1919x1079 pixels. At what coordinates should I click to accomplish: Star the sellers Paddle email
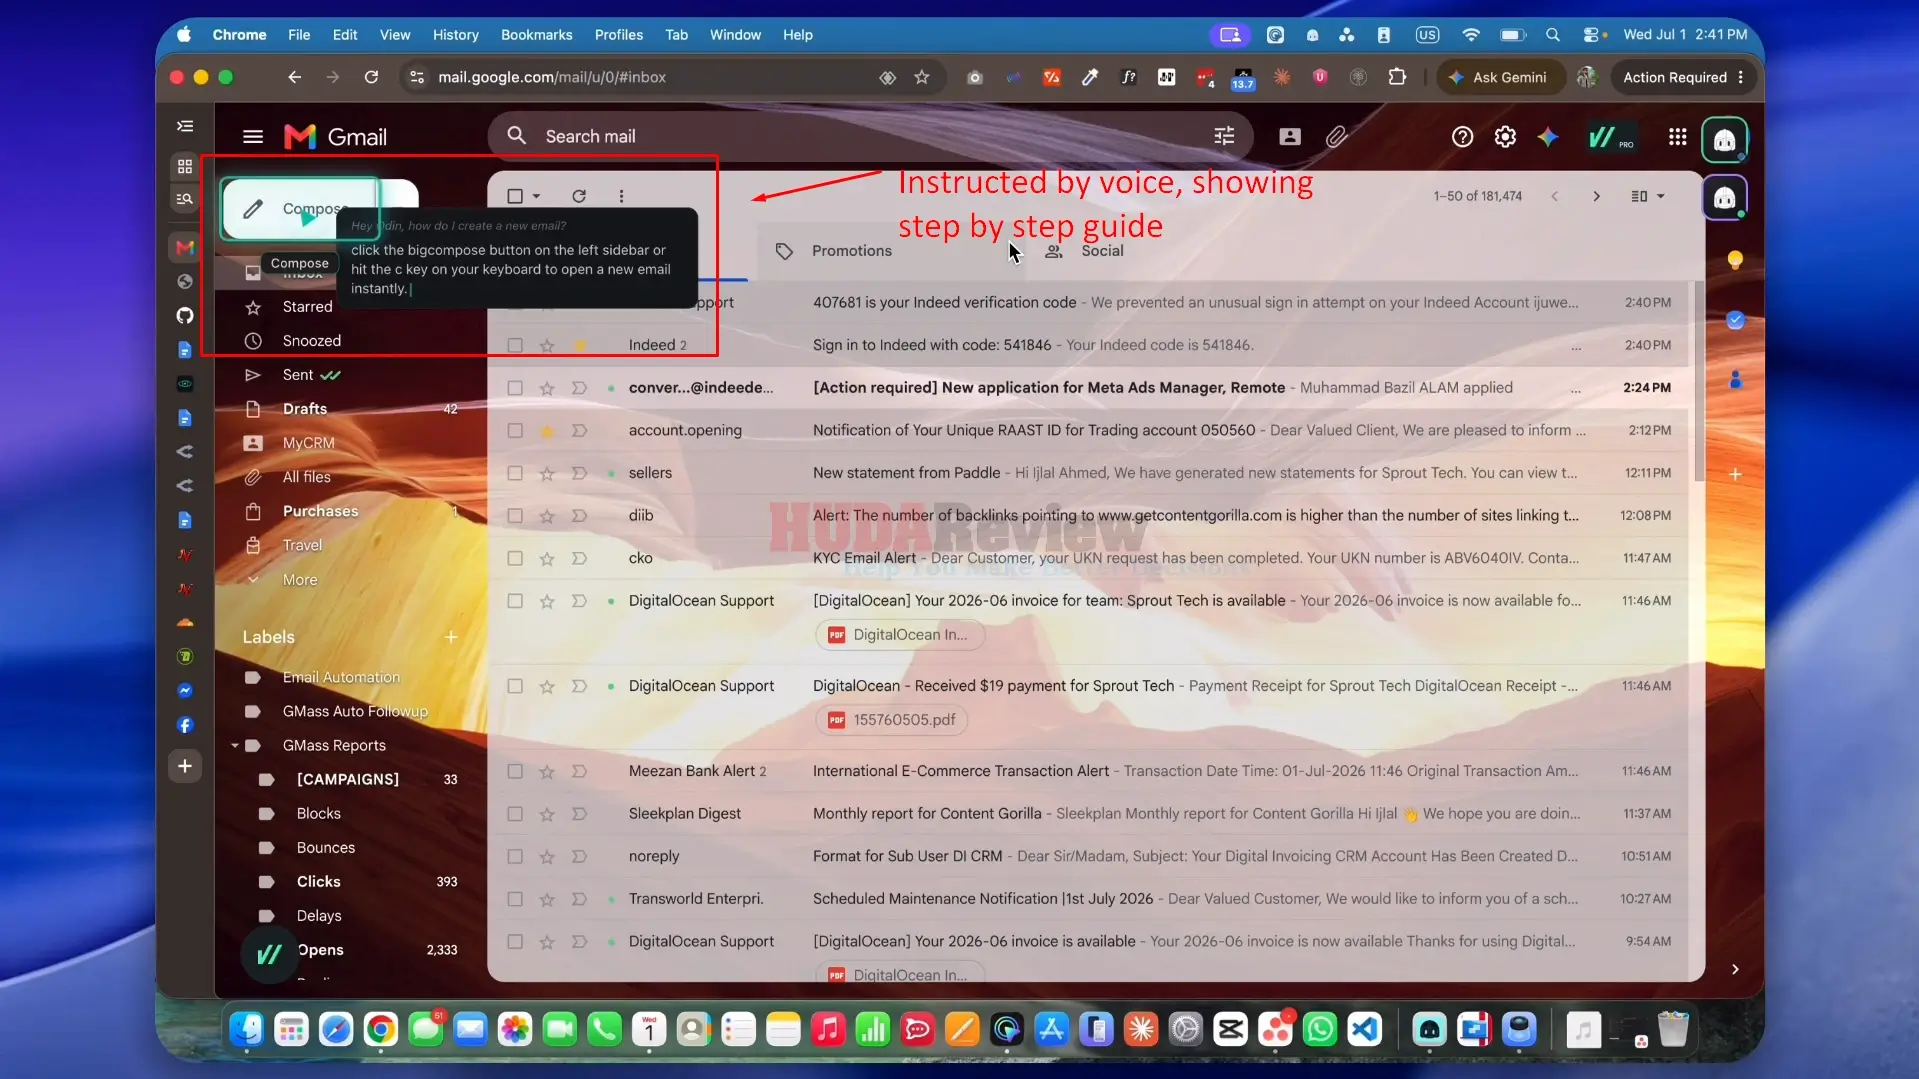pos(547,473)
